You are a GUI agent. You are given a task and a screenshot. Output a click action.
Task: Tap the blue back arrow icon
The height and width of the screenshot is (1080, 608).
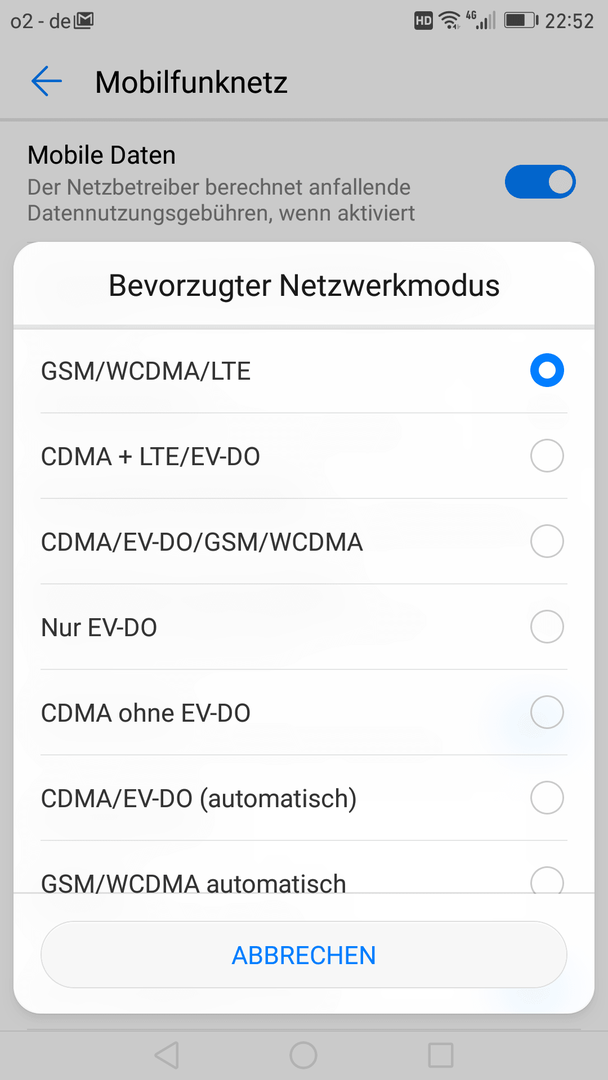[47, 81]
